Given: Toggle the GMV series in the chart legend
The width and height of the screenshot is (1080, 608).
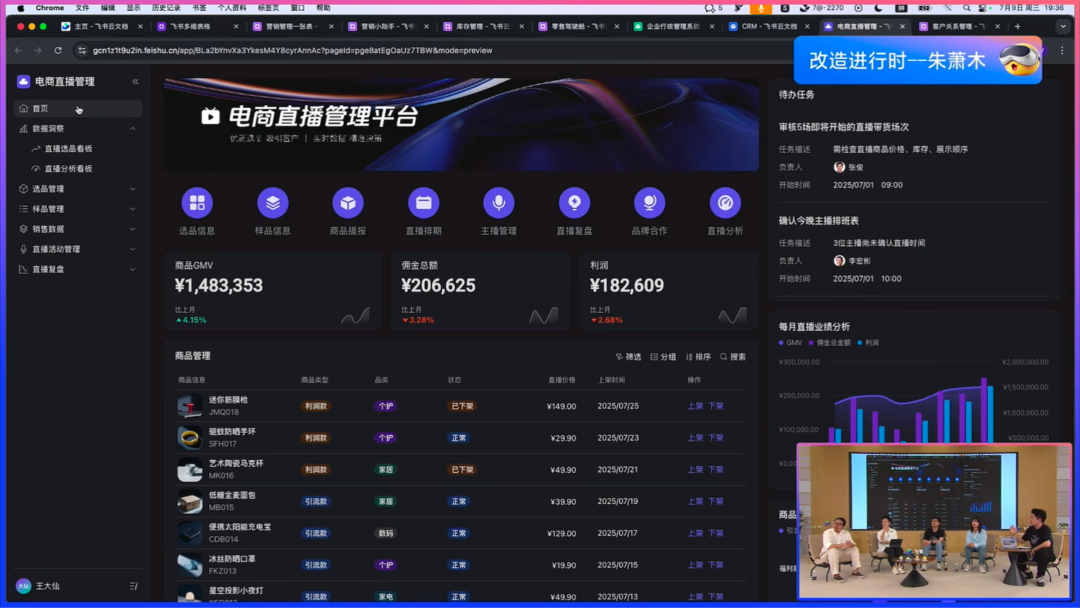Looking at the screenshot, I should [790, 342].
